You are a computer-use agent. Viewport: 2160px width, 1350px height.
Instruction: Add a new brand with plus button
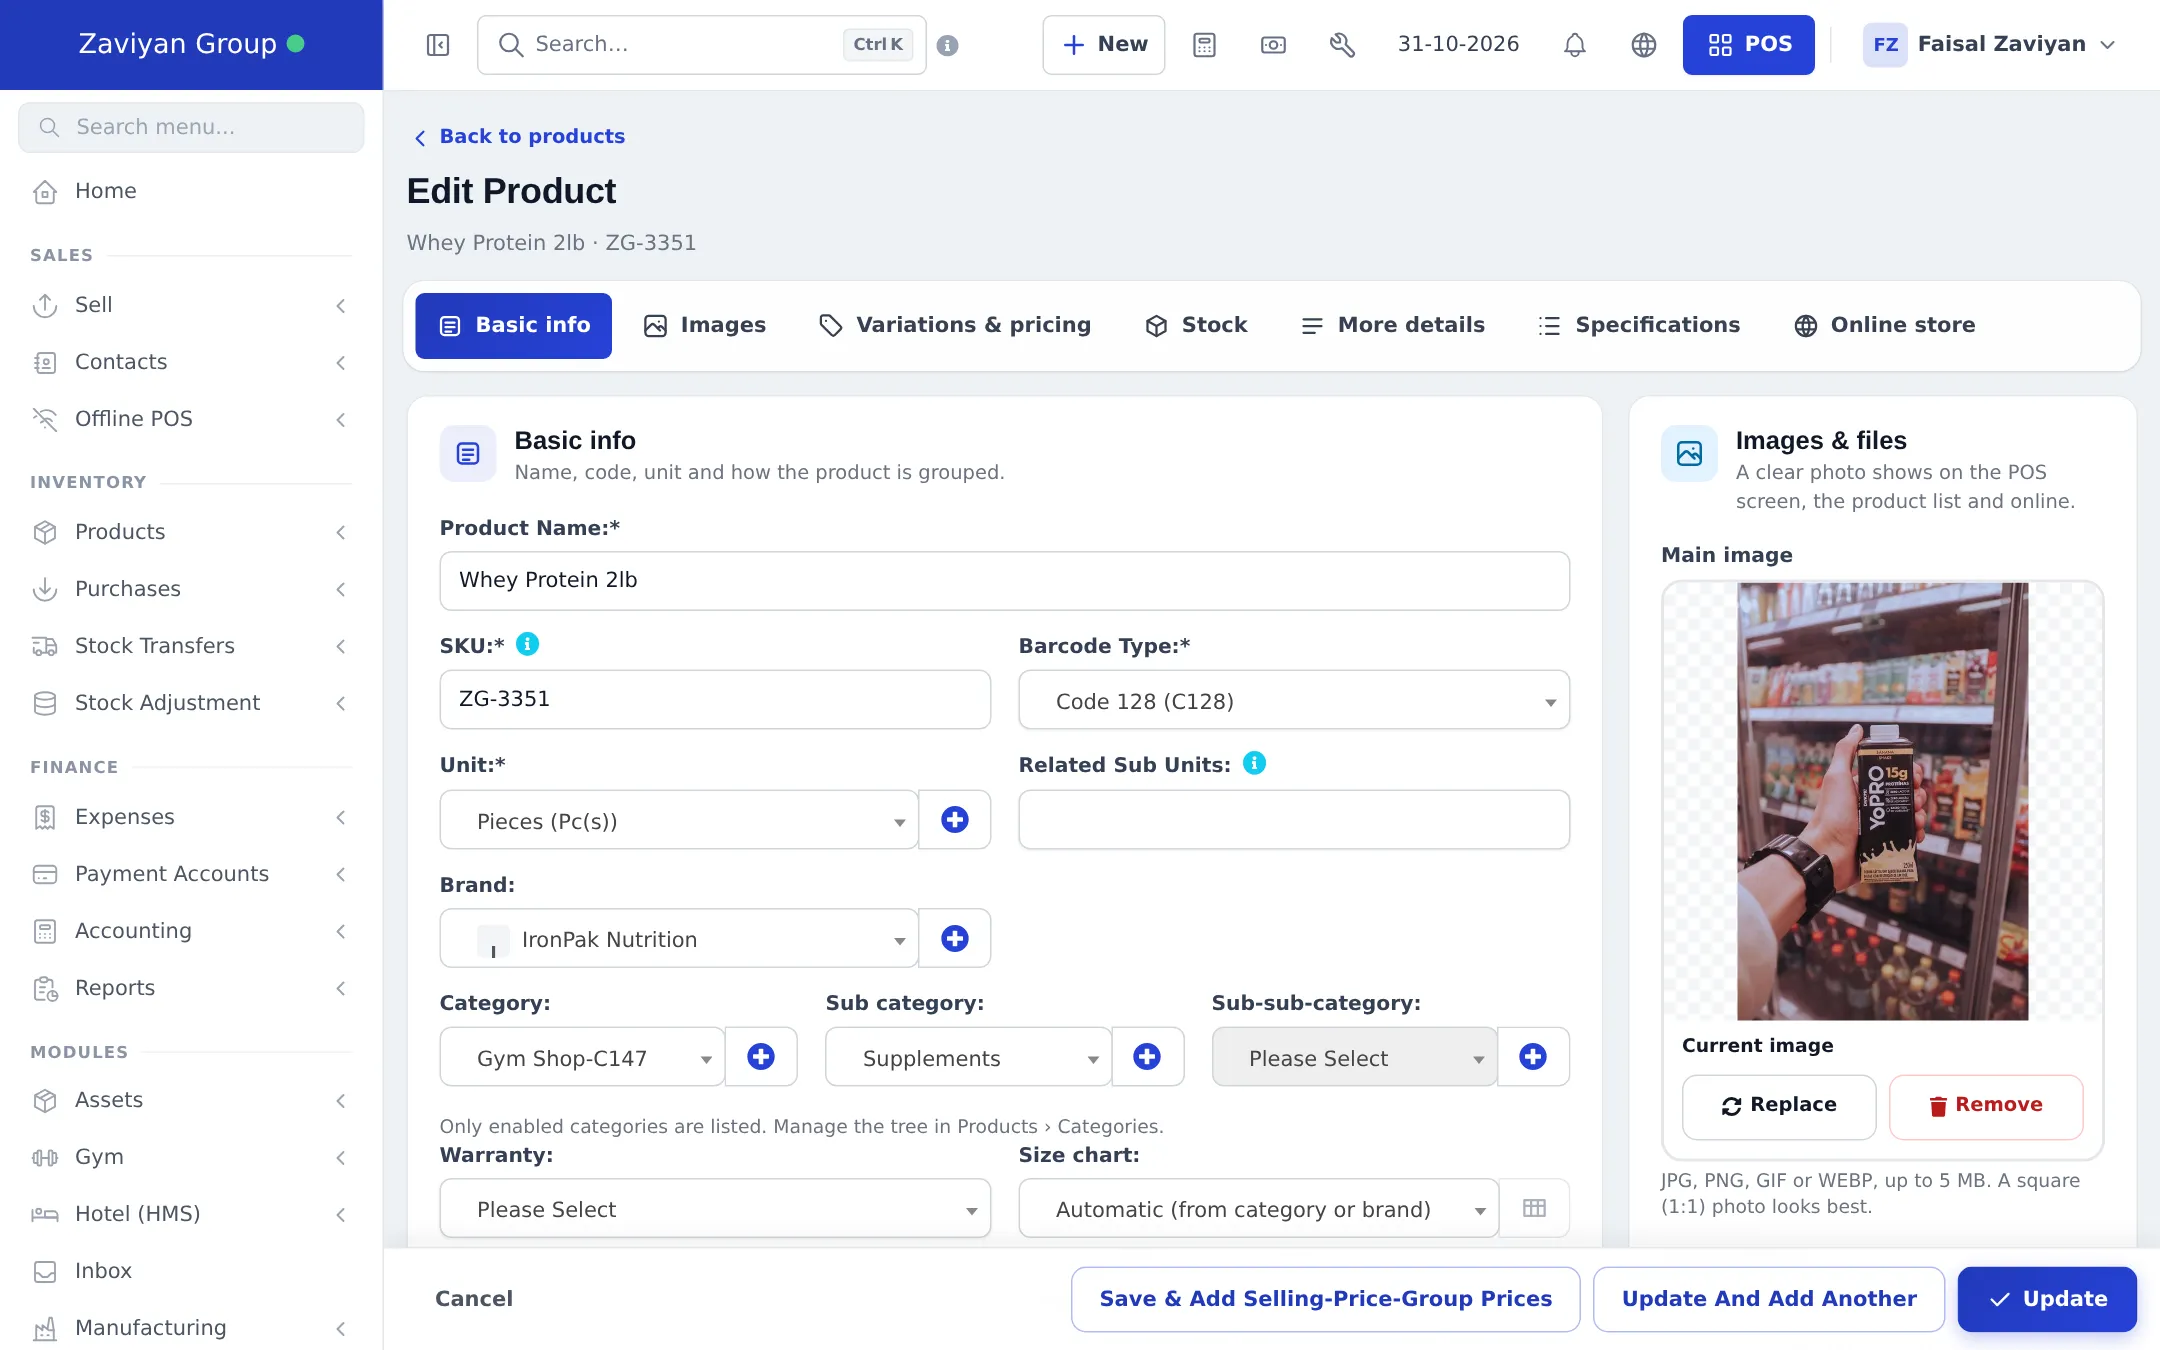click(x=955, y=939)
